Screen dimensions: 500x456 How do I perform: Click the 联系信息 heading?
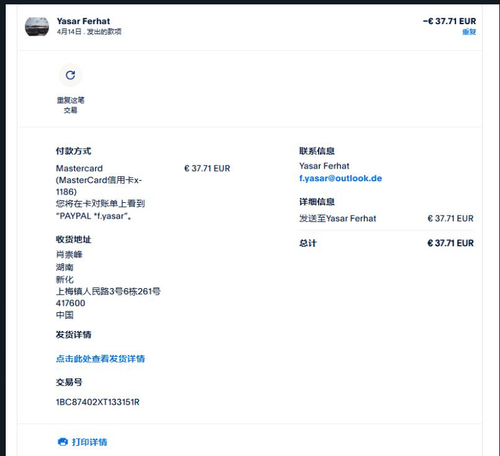(317, 151)
